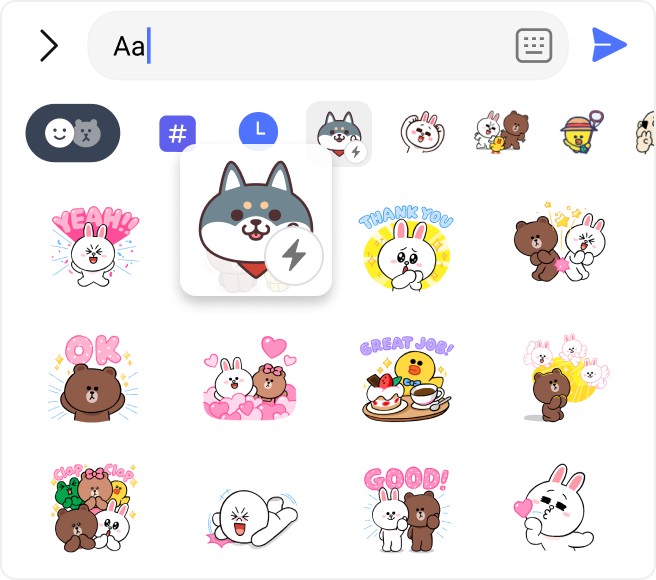Send the Brown praying with angel Conys sticker
Viewport: 656px width, 580px height.
566,377
